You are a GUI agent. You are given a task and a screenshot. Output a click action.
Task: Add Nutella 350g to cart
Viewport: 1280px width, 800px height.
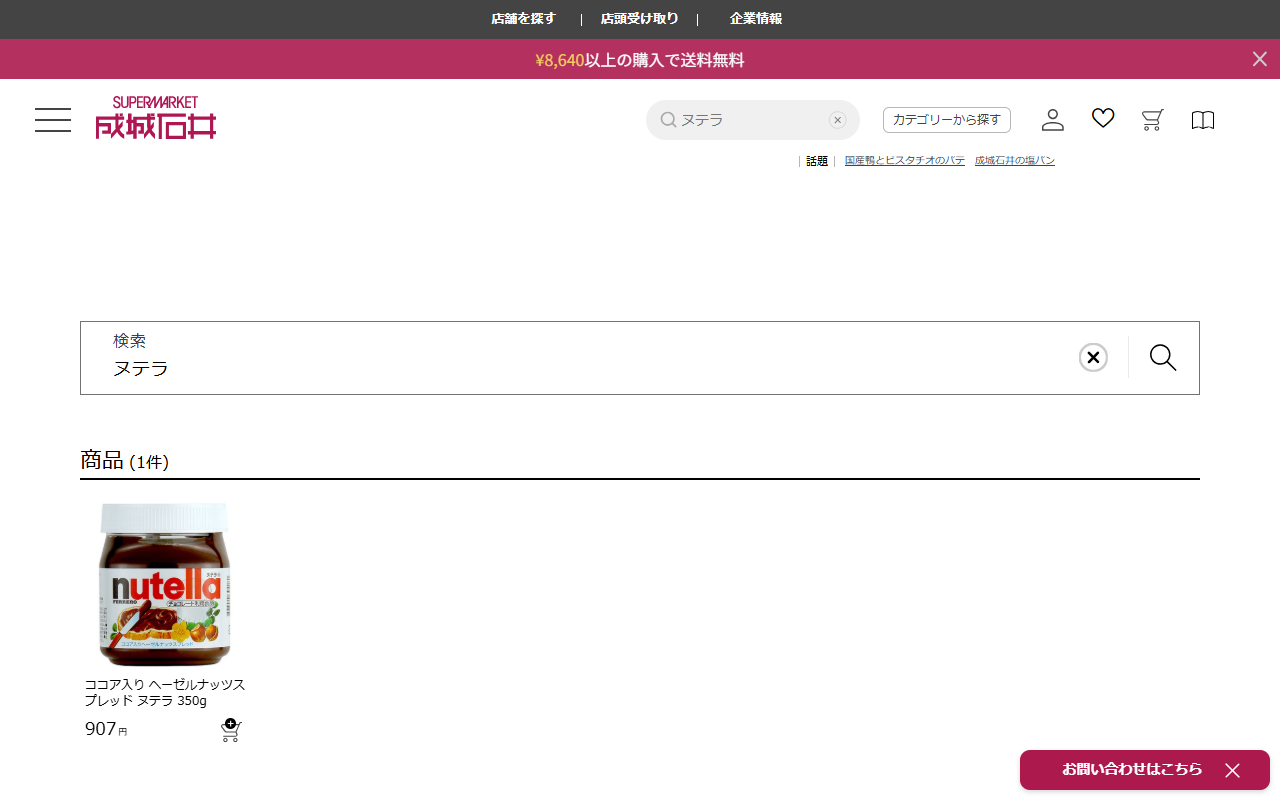(x=231, y=730)
